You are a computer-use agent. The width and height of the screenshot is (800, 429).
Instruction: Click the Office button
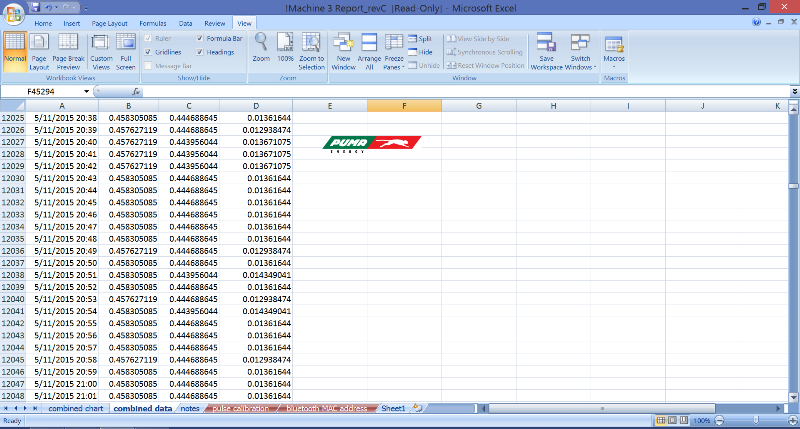point(14,14)
